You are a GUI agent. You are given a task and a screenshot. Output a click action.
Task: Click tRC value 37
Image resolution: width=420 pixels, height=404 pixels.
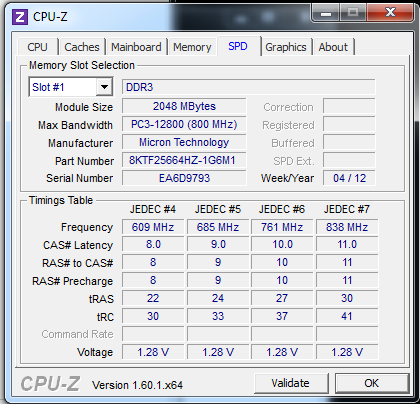282,316
